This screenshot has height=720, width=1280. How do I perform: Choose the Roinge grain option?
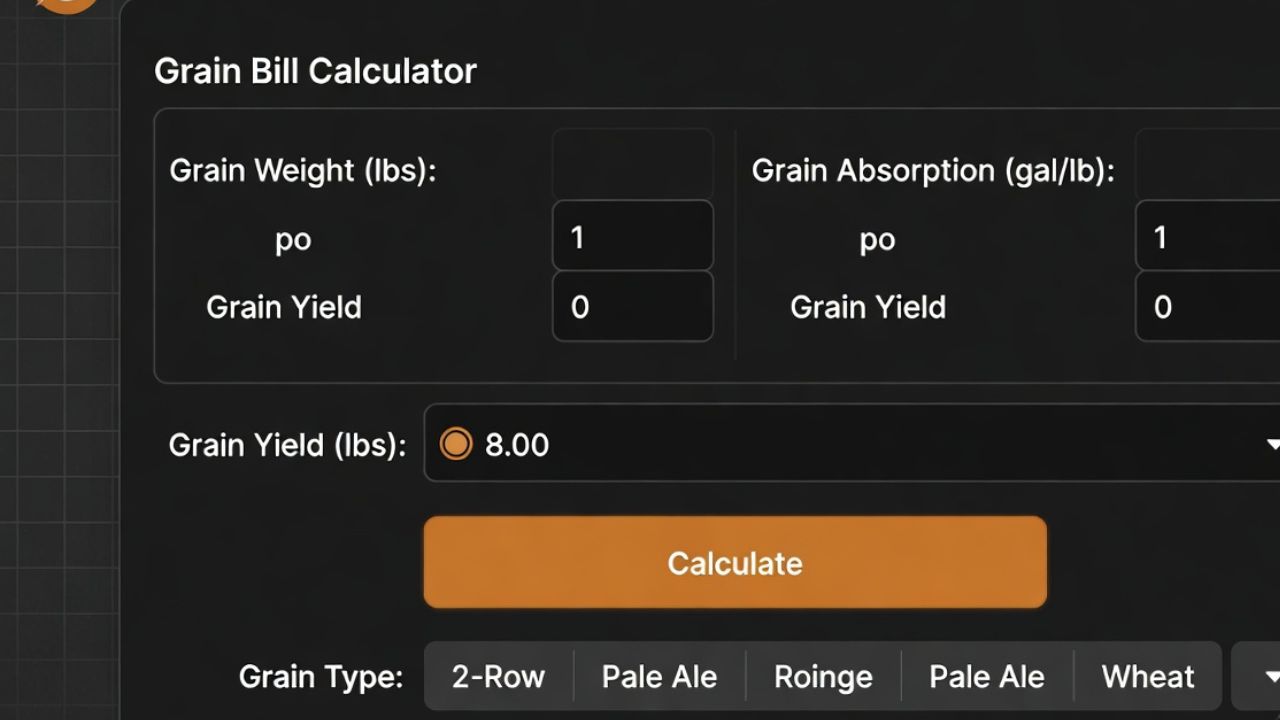click(x=822, y=677)
